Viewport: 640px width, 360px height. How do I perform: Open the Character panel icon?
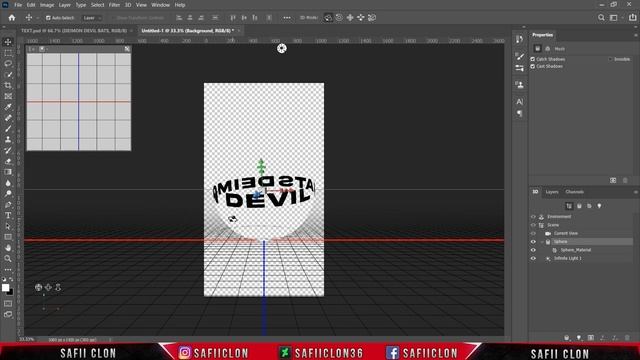coord(520,102)
